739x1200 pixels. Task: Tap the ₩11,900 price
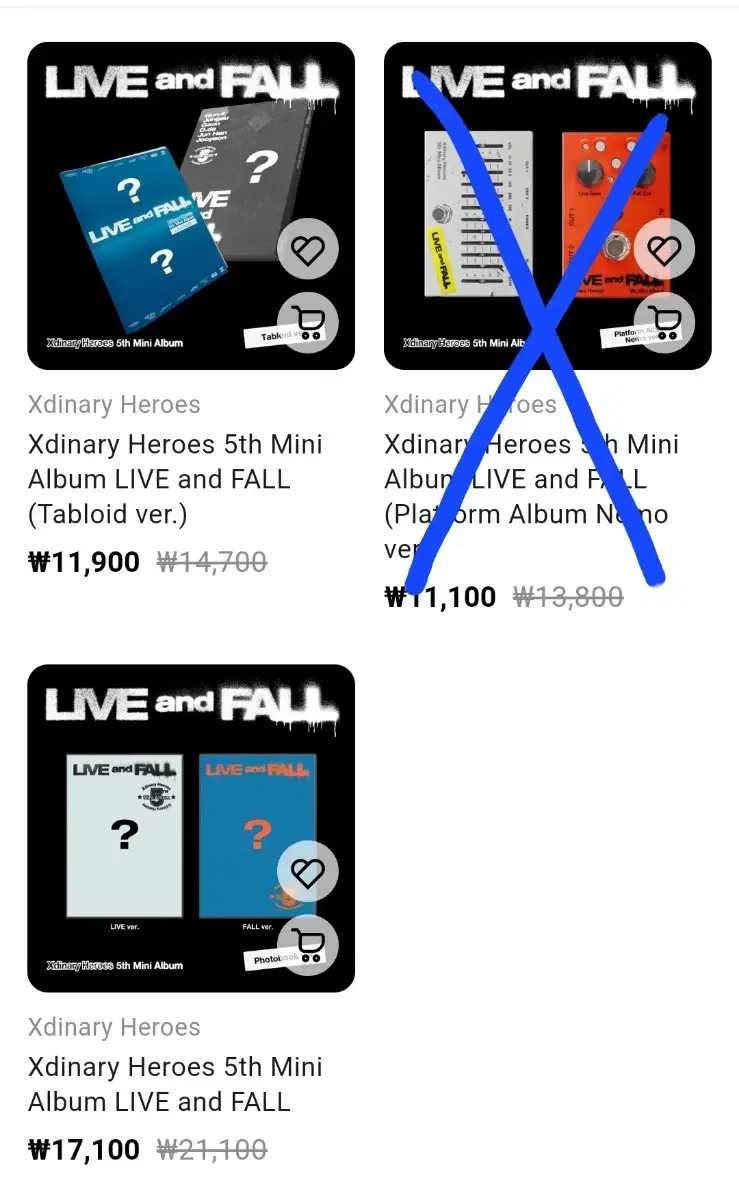[x=84, y=562]
